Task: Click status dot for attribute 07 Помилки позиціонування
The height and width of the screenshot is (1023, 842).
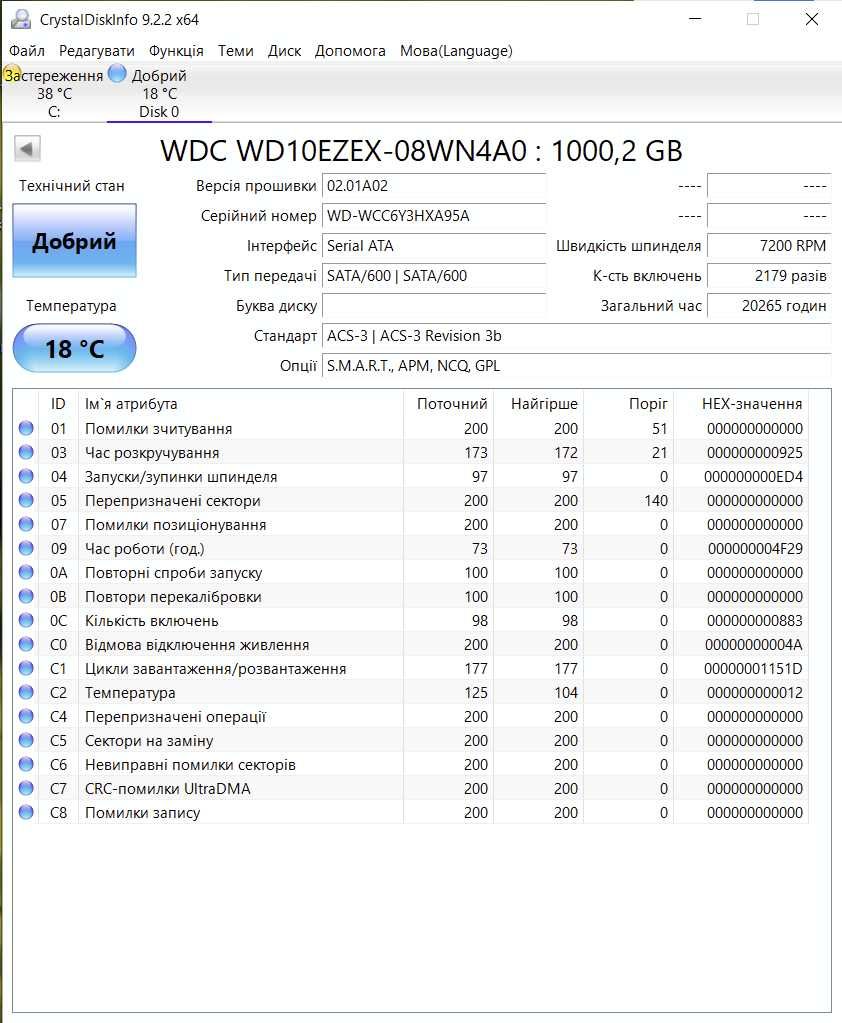Action: 26,524
